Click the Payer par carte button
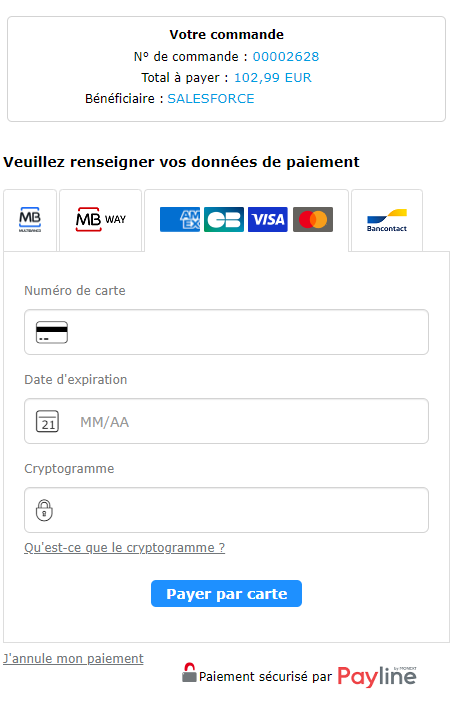Viewport: 455px width, 710px height. coord(226,594)
